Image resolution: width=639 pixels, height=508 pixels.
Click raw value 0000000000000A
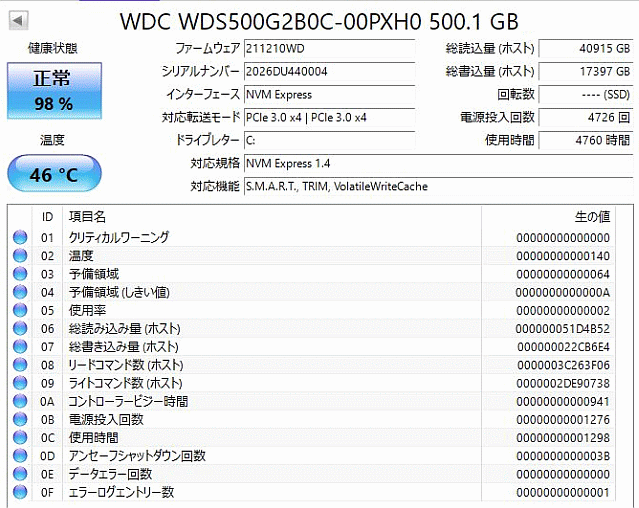pos(563,292)
